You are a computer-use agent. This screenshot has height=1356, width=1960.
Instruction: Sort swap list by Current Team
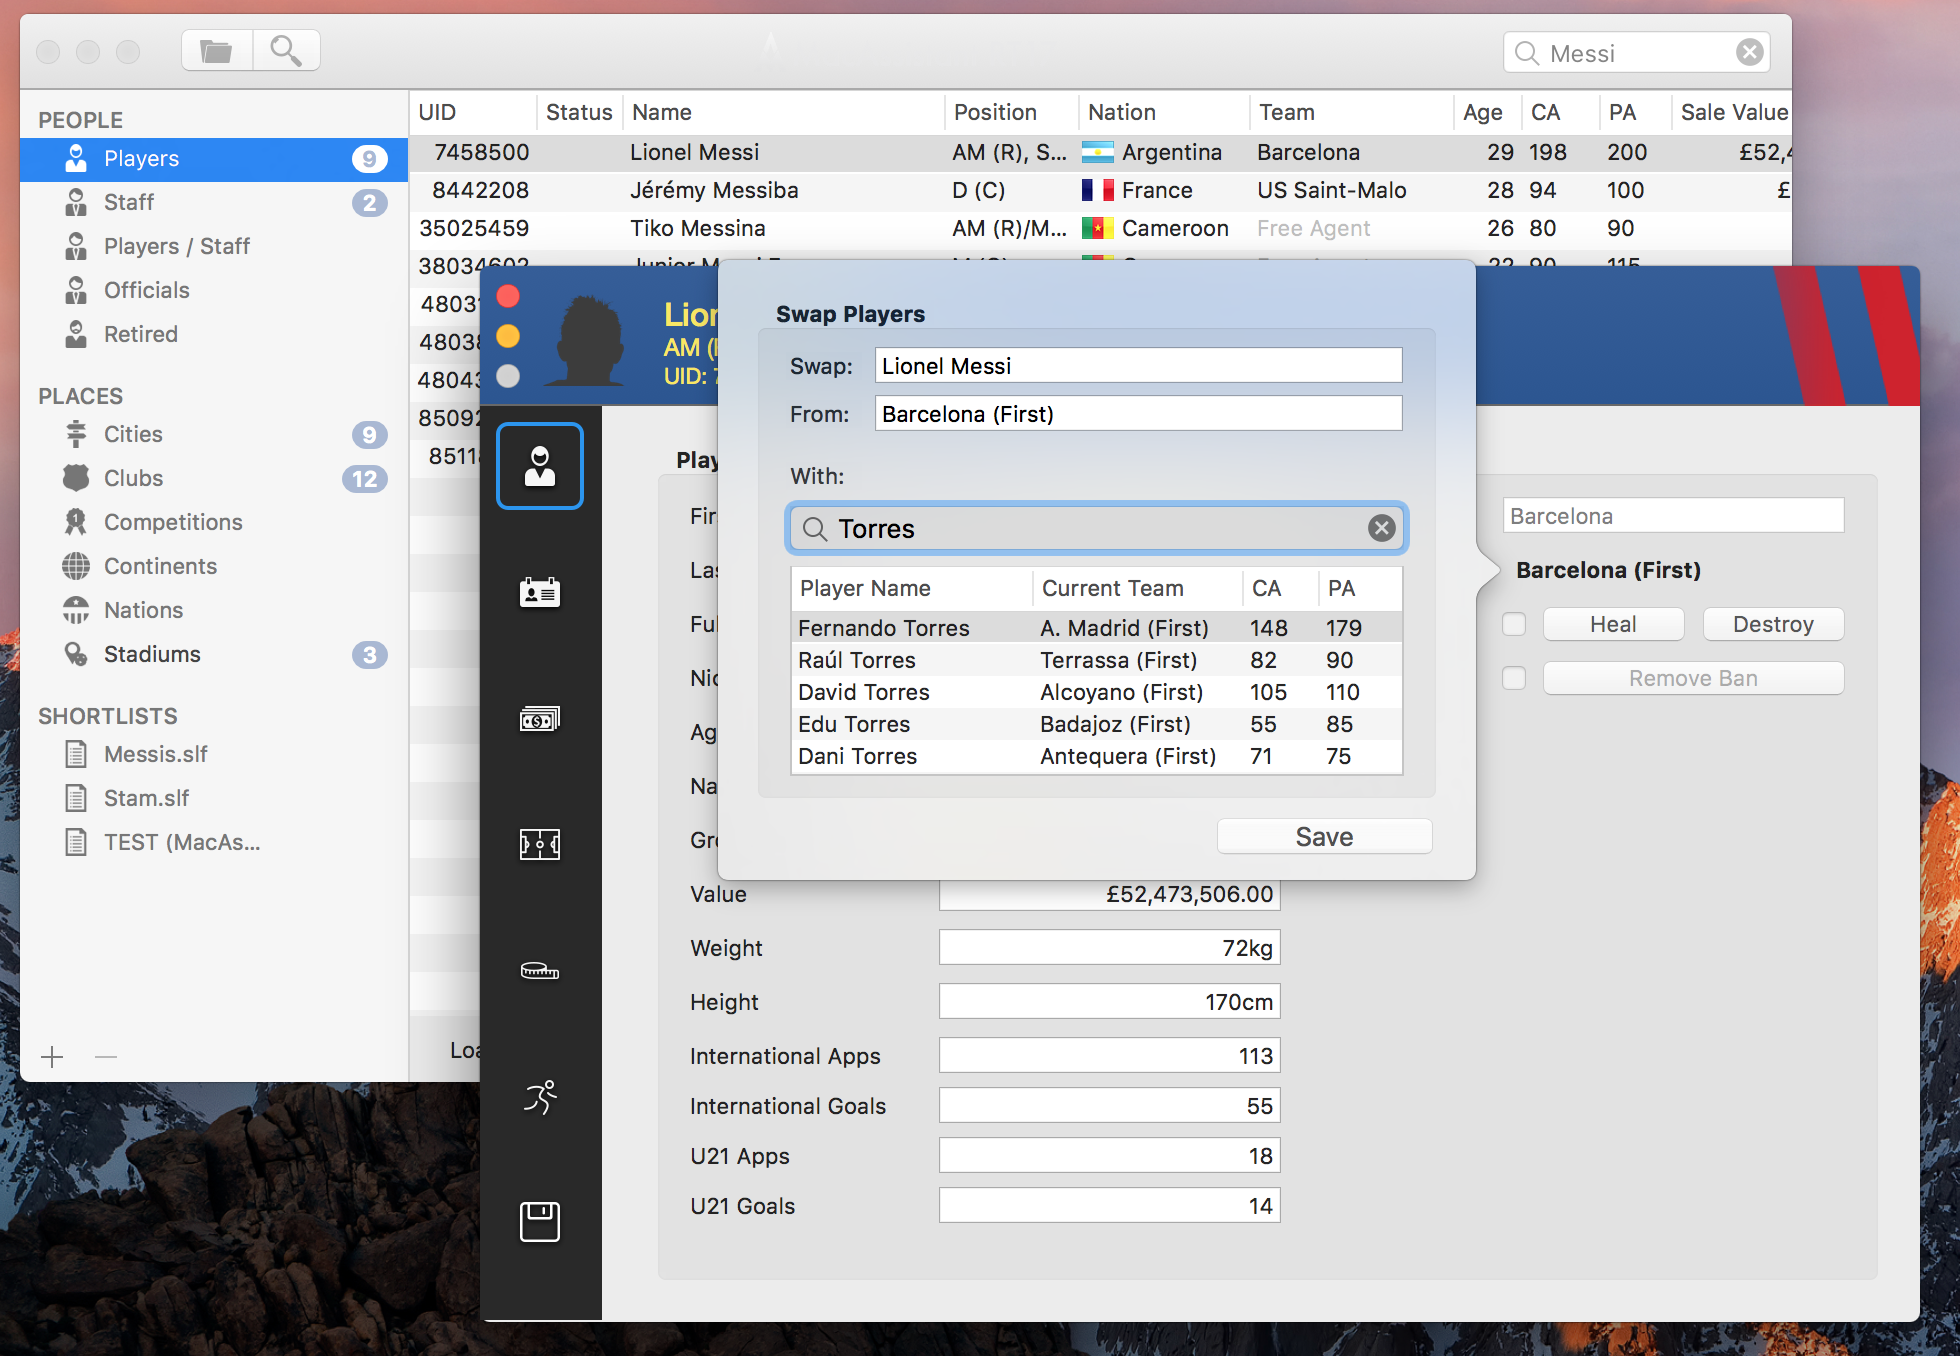coord(1138,589)
